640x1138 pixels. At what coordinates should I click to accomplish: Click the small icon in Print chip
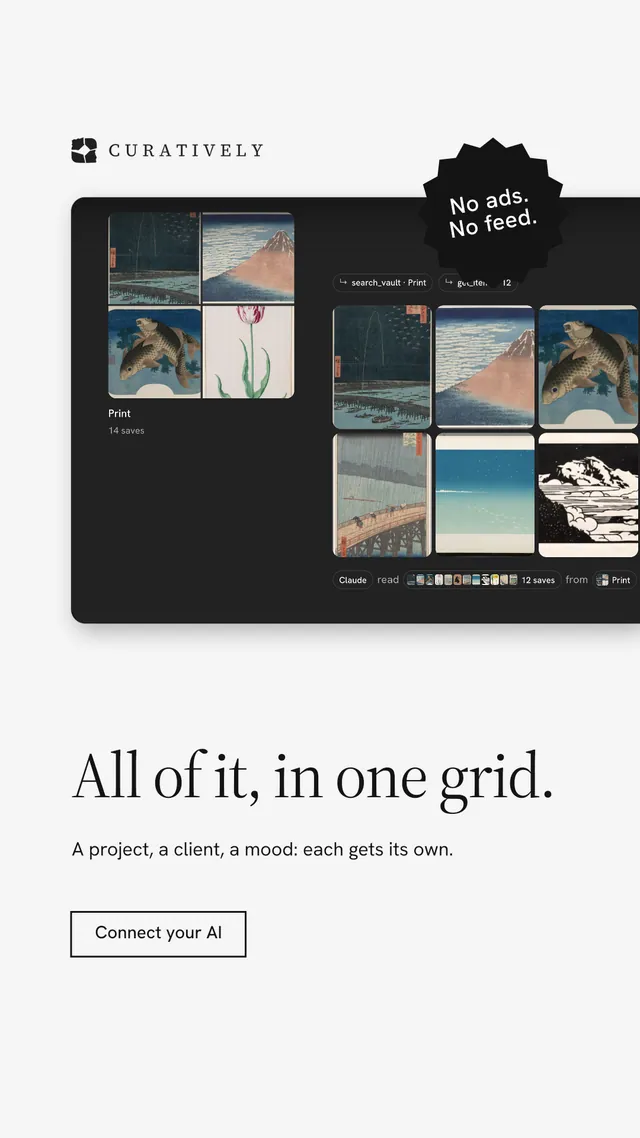602,580
